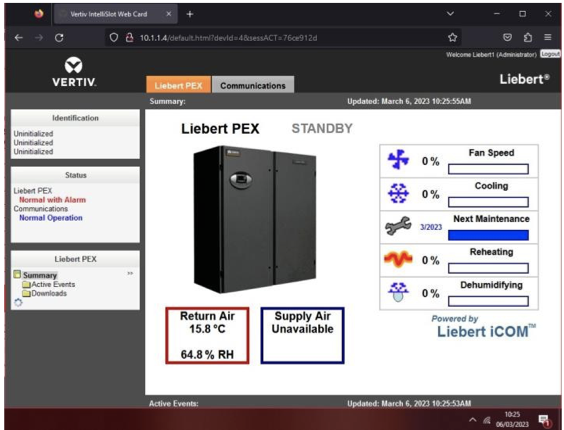Click the Summary folder icon
This screenshot has height=430, width=564.
(17, 274)
